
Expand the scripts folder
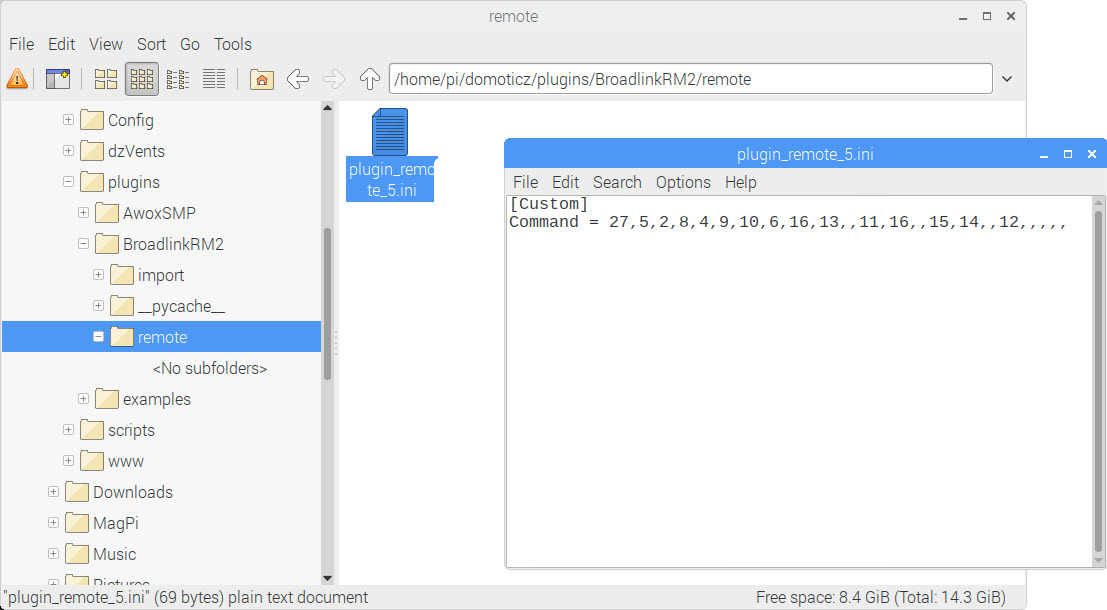(68, 430)
